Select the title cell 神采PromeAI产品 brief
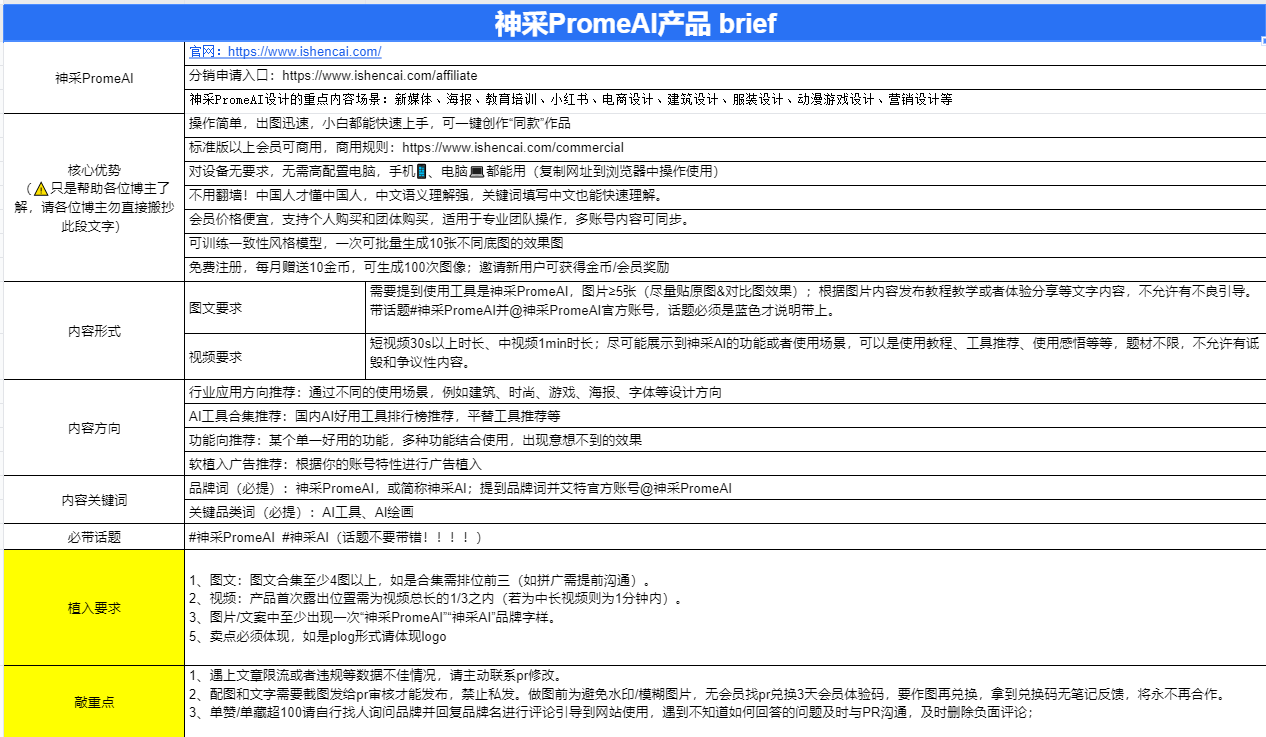Image resolution: width=1266 pixels, height=737 pixels. pos(634,21)
